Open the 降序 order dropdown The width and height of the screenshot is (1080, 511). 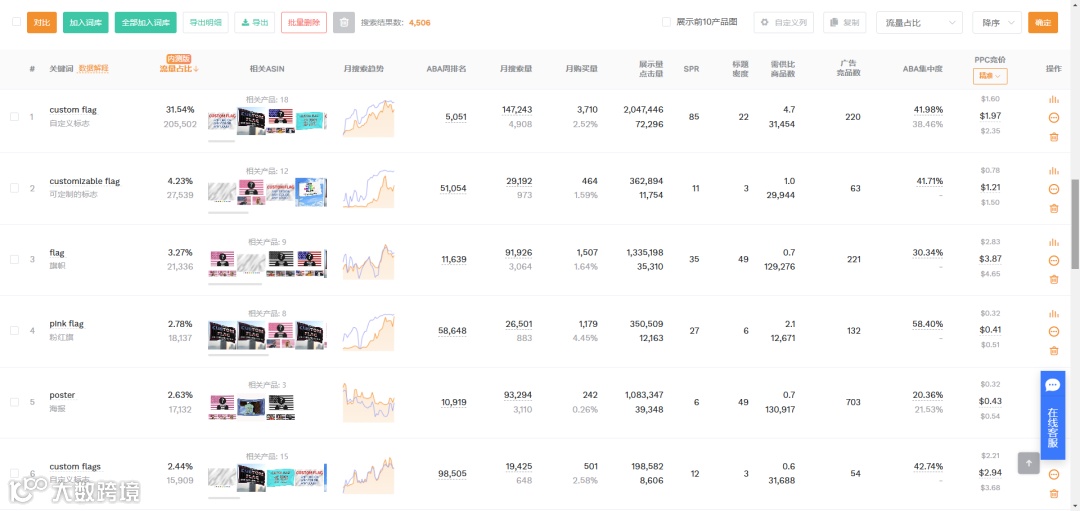point(997,23)
